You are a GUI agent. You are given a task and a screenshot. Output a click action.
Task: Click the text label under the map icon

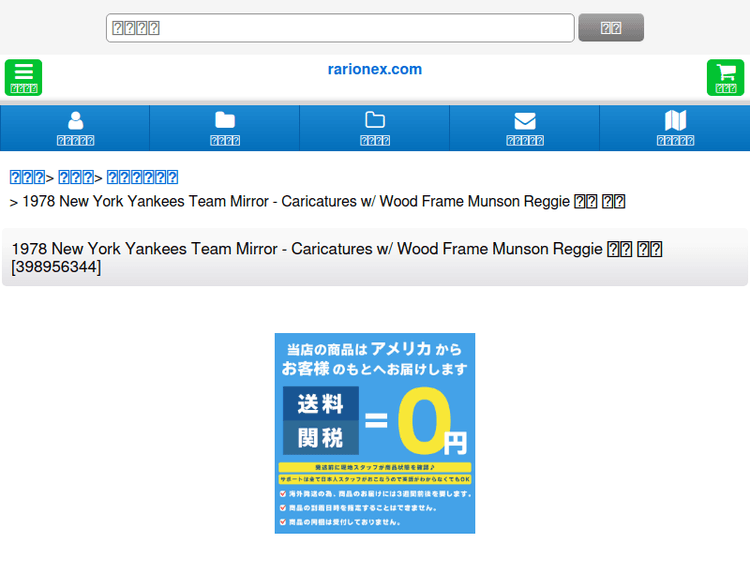click(675, 141)
